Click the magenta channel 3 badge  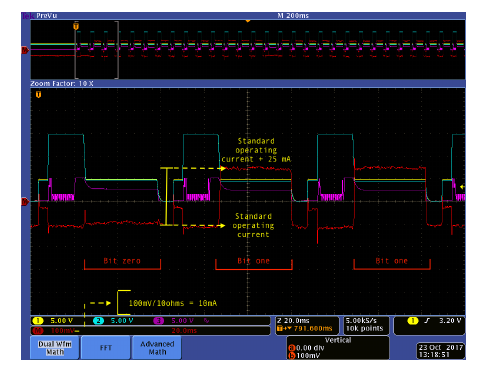pyautogui.click(x=159, y=321)
